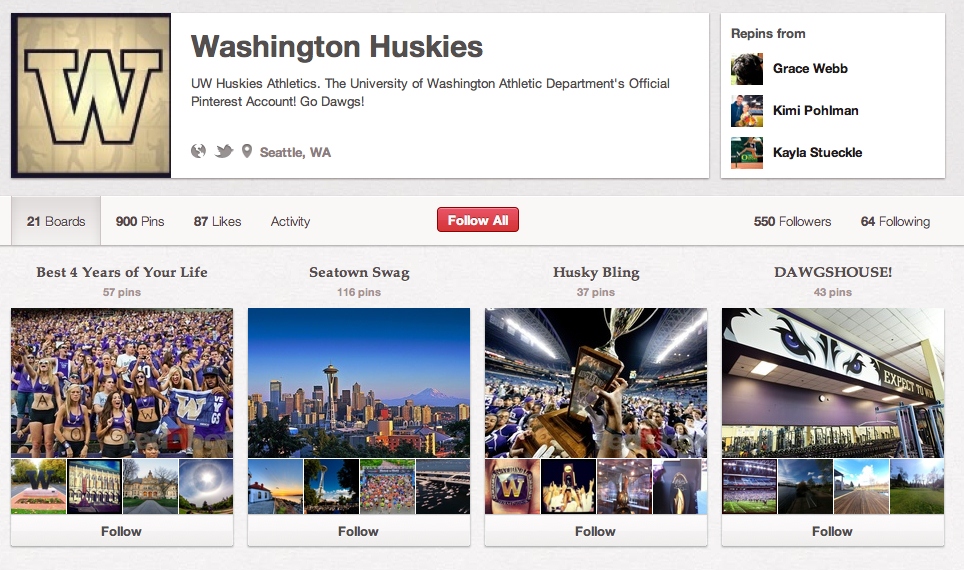Open Grace Webb's avatar picture
The image size is (964, 570).
click(x=747, y=69)
